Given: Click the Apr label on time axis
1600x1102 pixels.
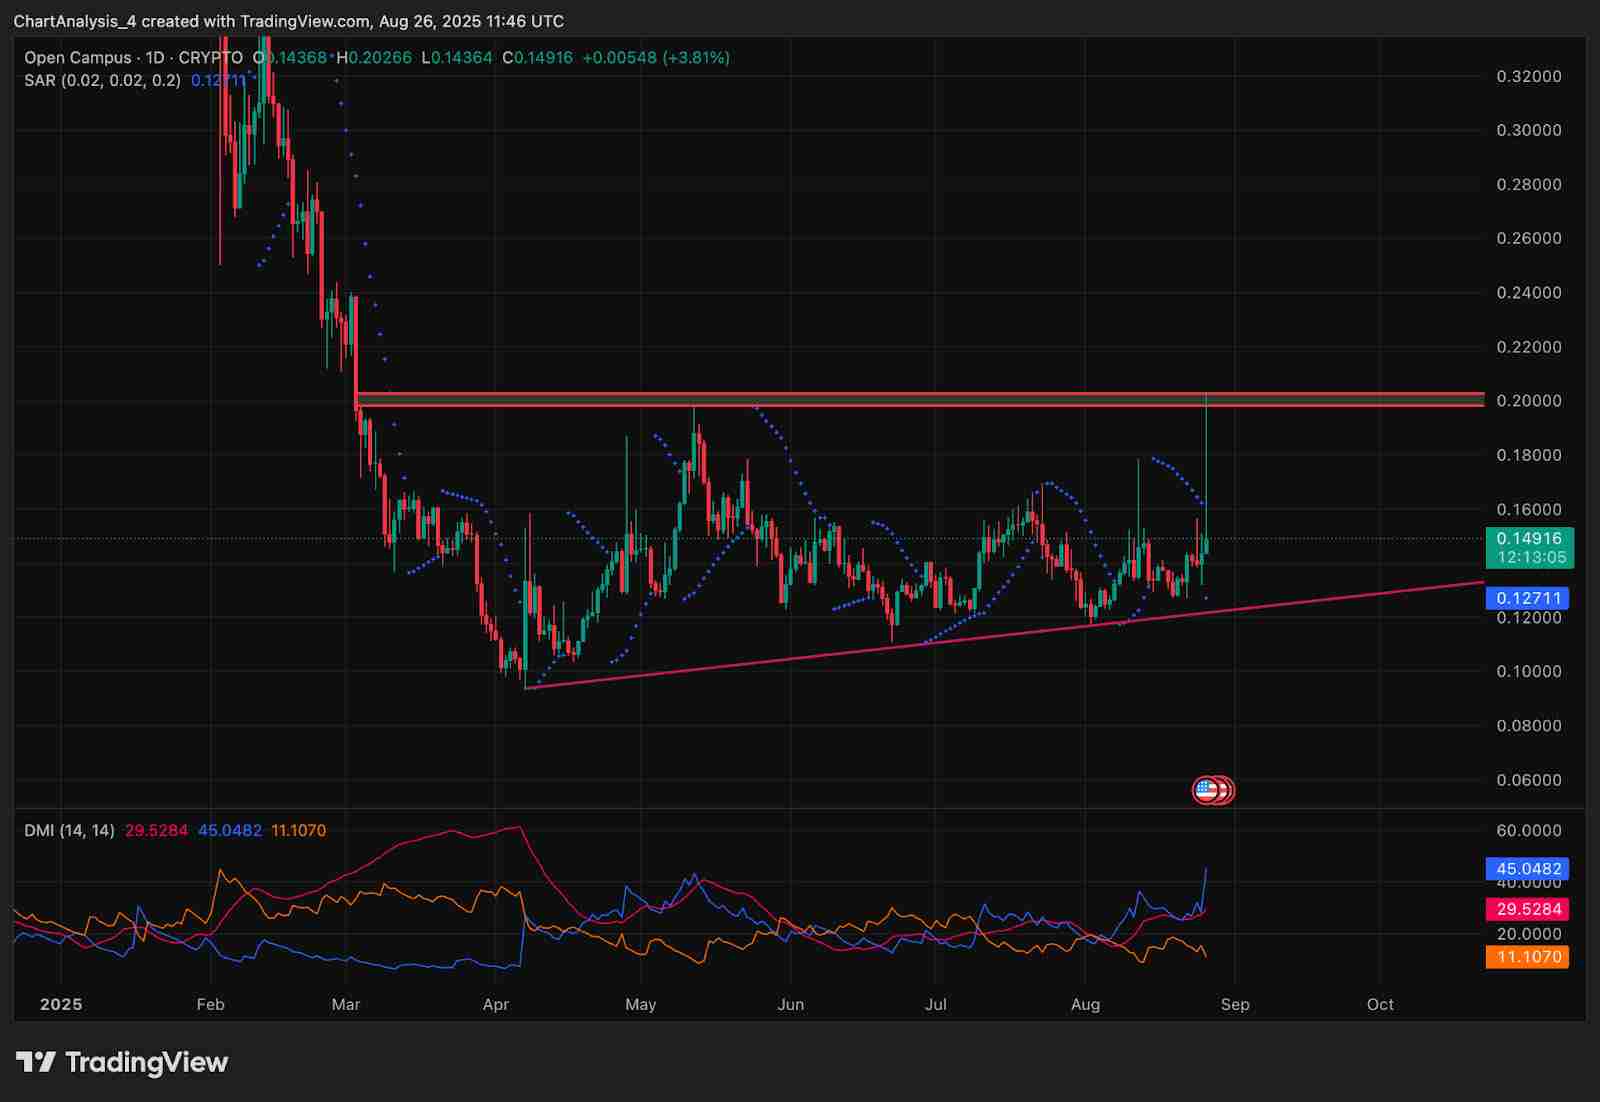Looking at the screenshot, I should pyautogui.click(x=496, y=1004).
